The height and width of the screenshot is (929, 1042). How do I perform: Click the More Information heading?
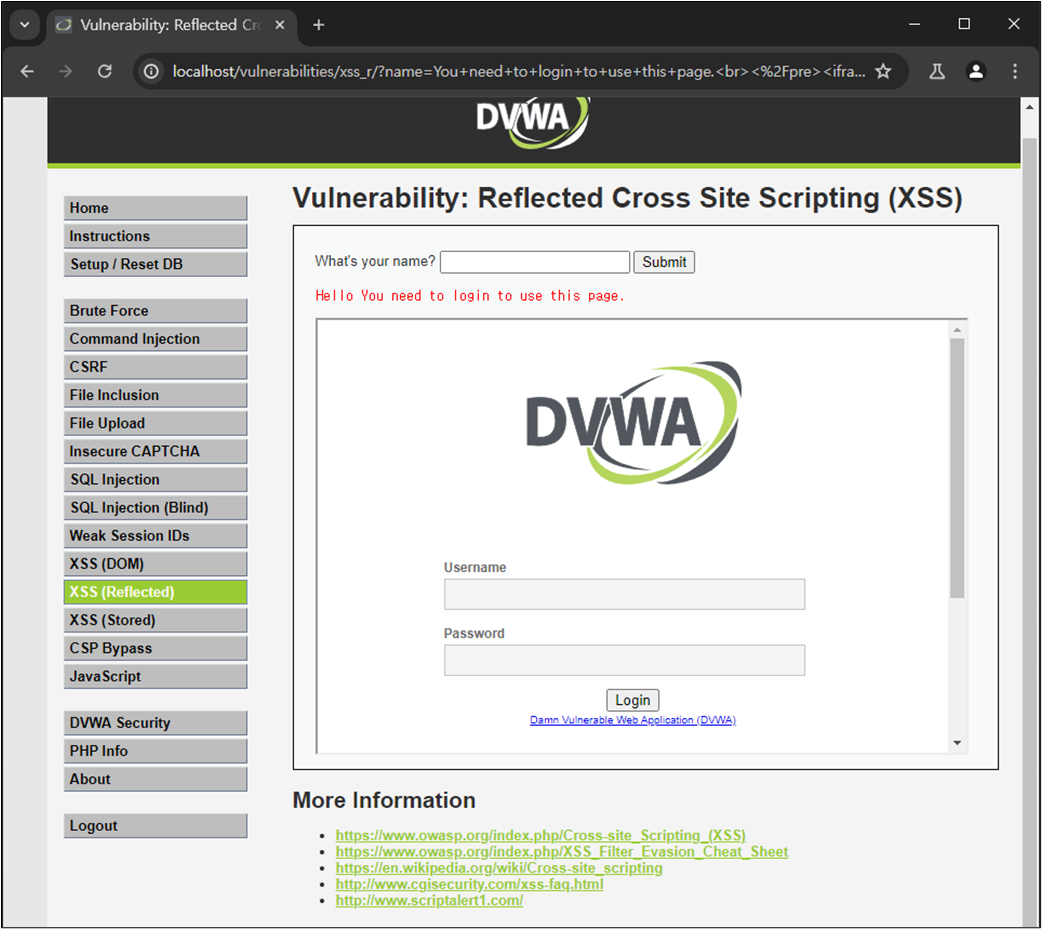pyautogui.click(x=384, y=800)
